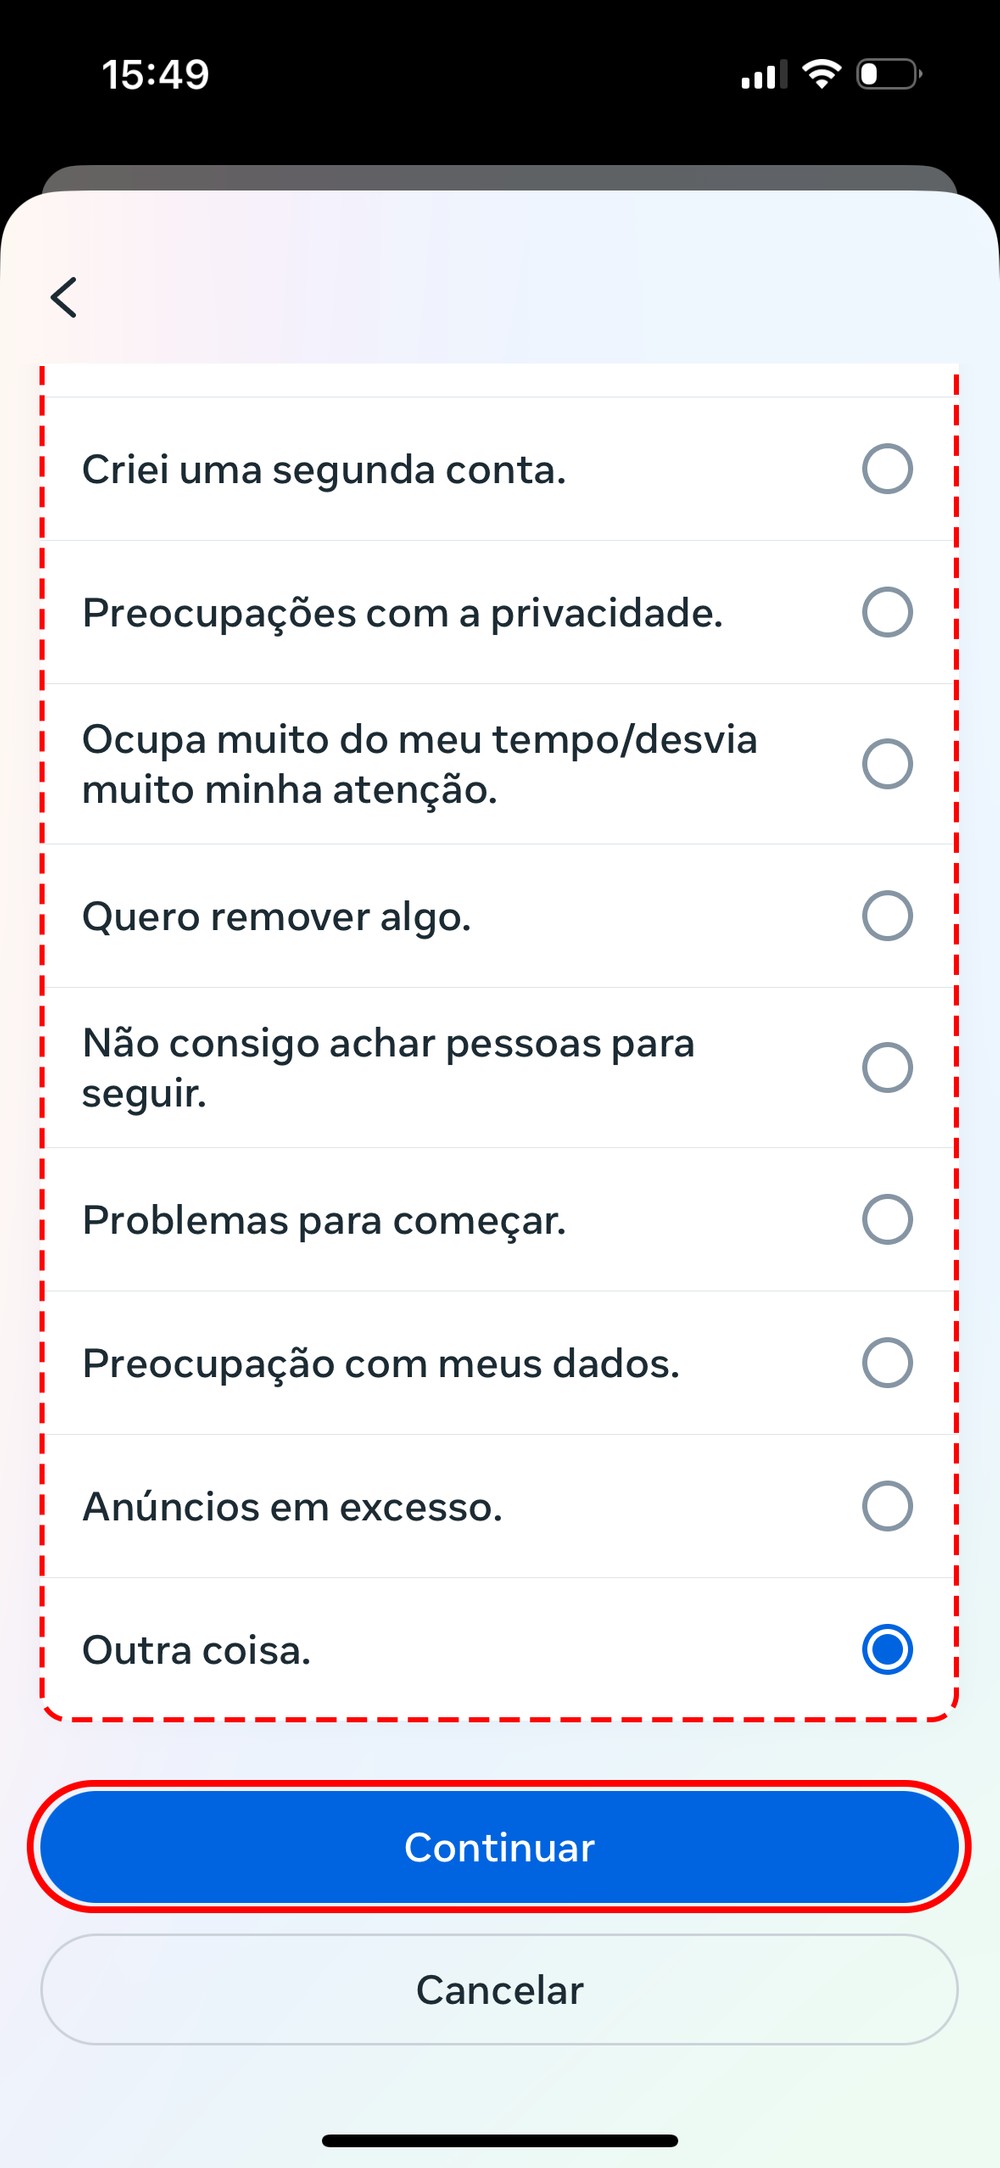The image size is (1000, 2168).
Task: Tap the selected 'Outra coisa' radio button
Action: click(x=887, y=1649)
